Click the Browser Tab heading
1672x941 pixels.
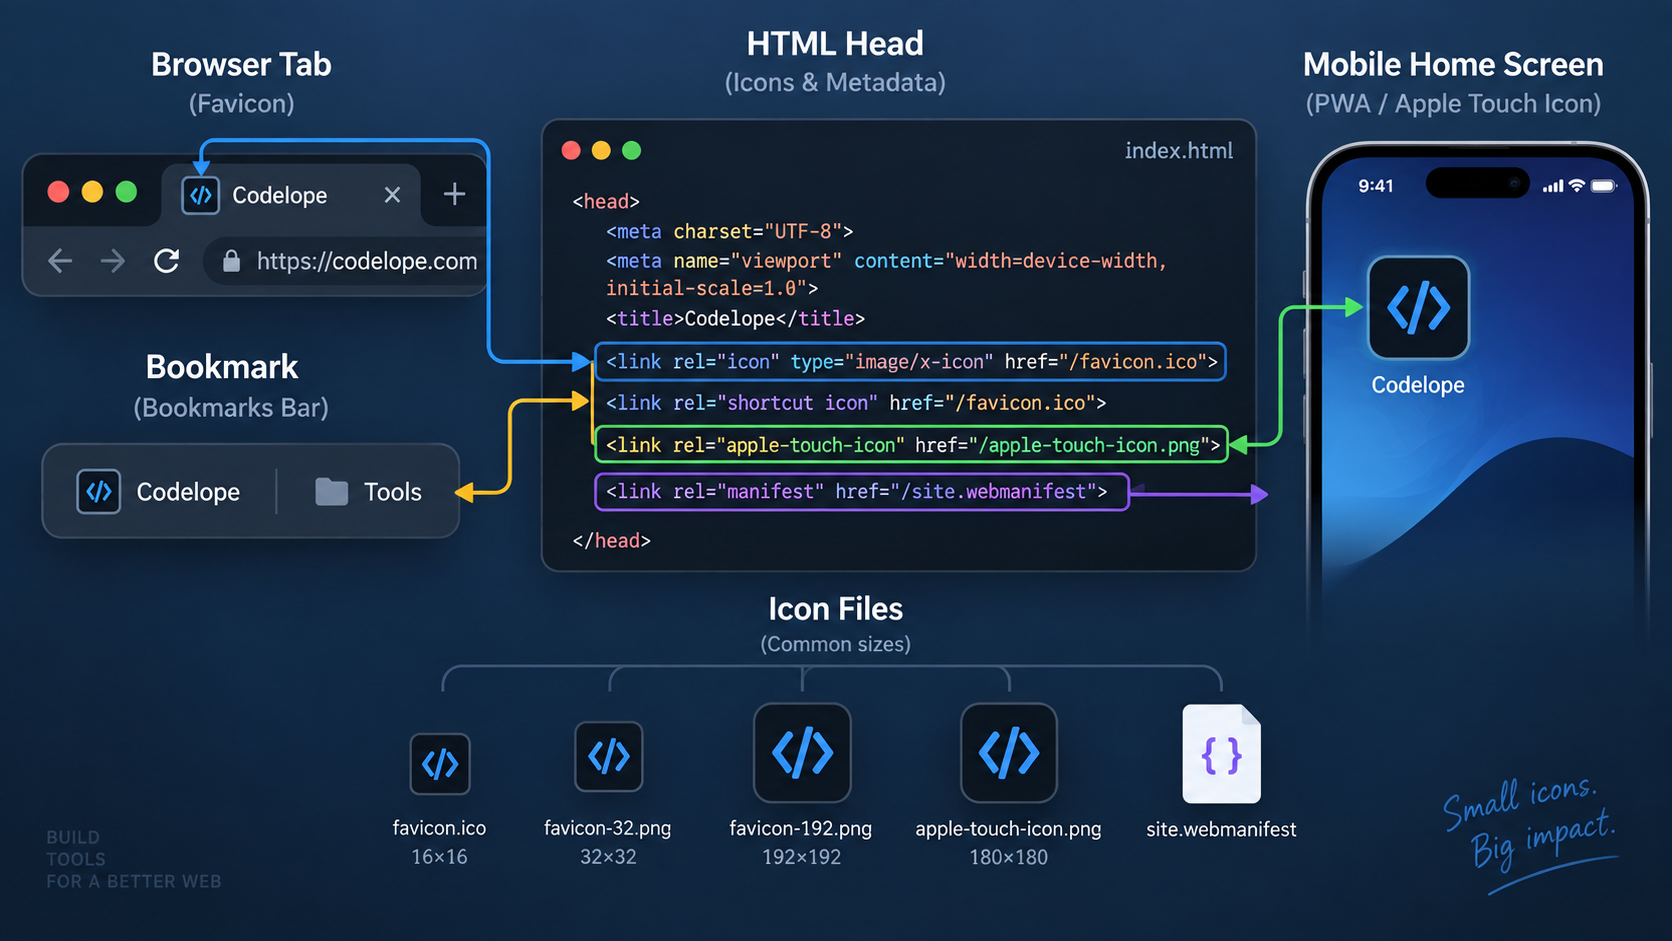coord(241,65)
